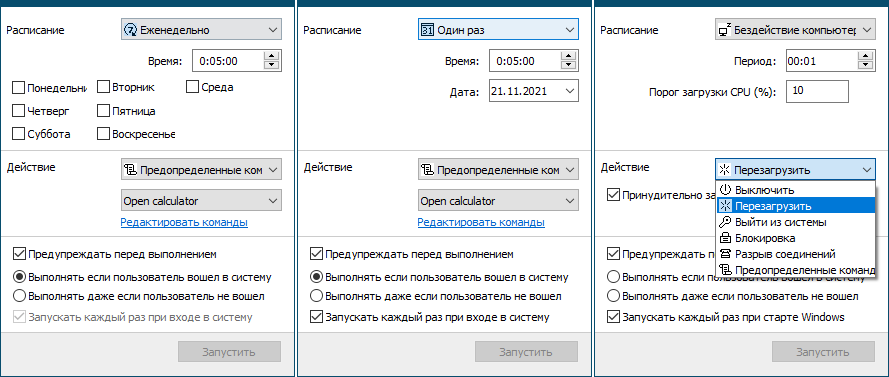Choose Перезагрузить from the action list
This screenshot has width=889, height=377.
pos(795,205)
